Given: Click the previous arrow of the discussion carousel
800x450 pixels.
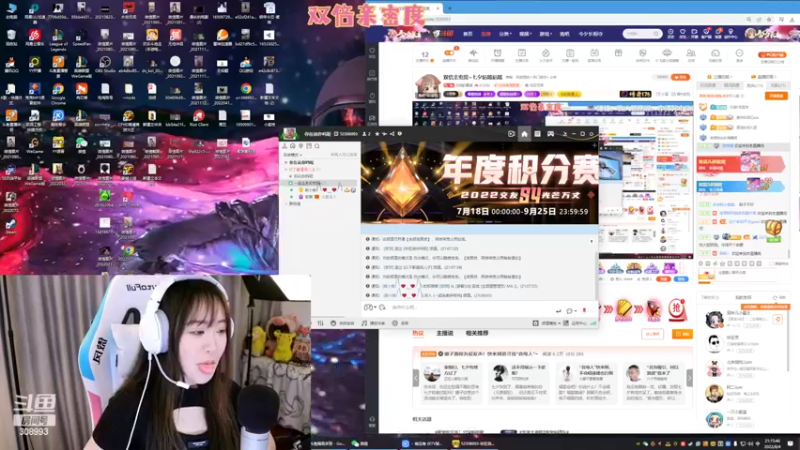Looking at the screenshot, I should tap(416, 378).
